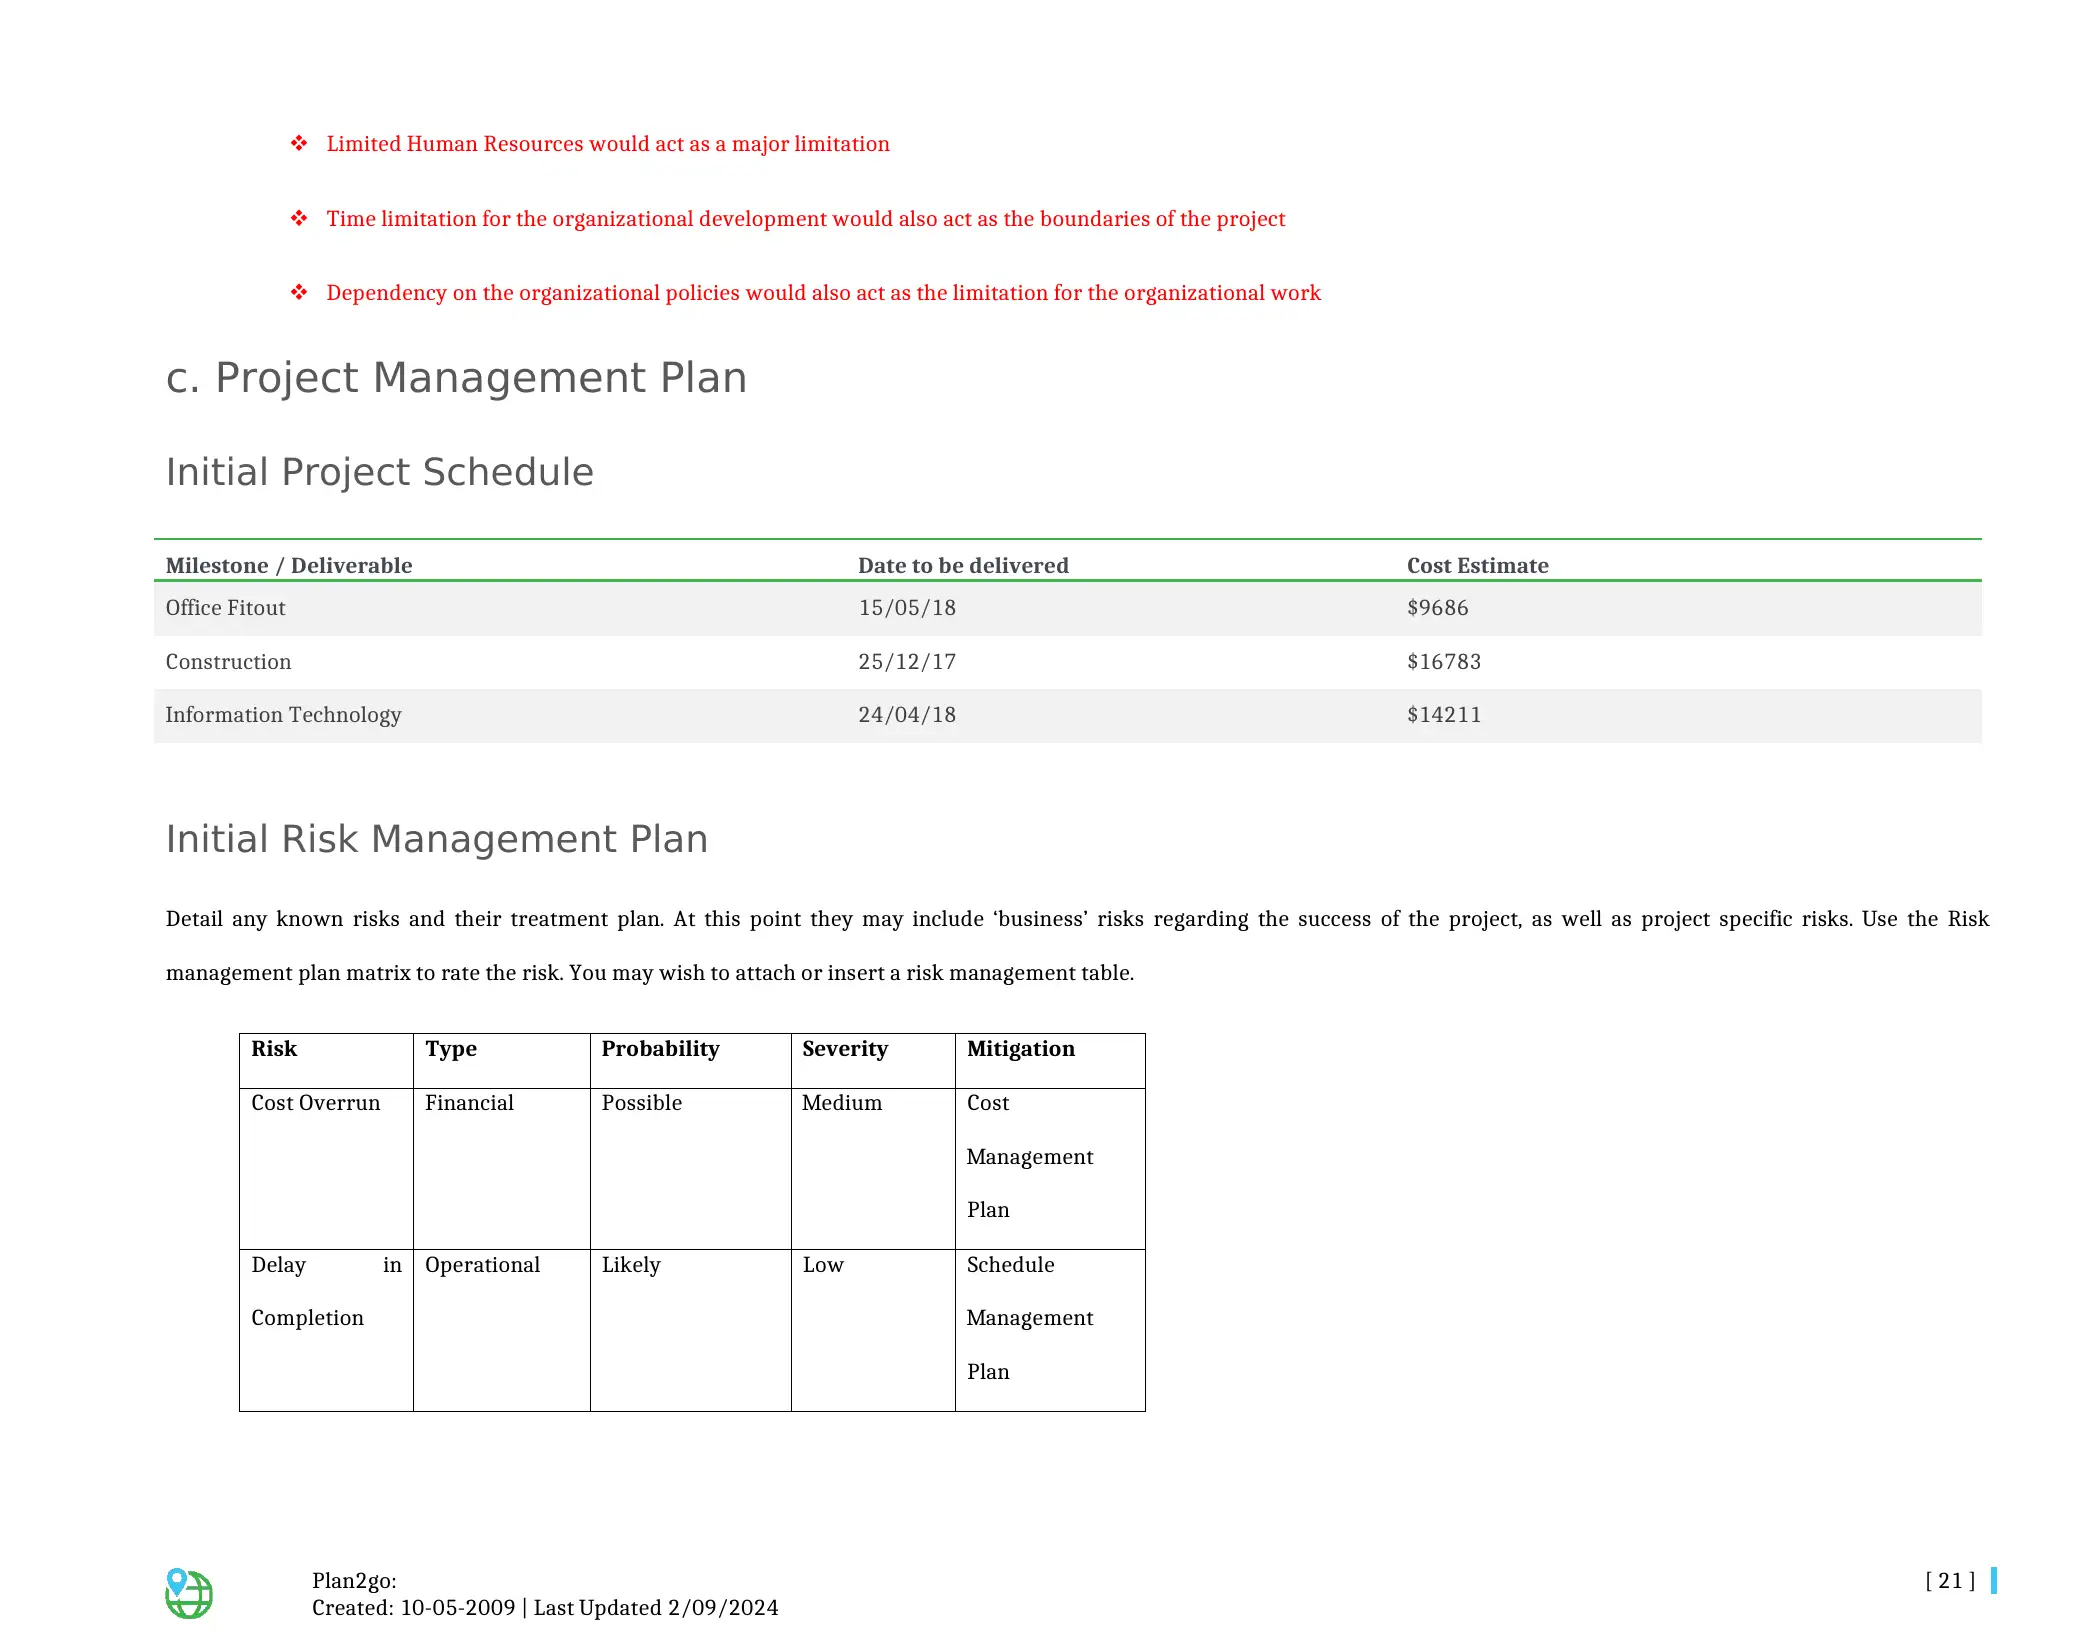2100x1651 pixels.
Task: Select the 'Likely' probability cell
Action: click(x=691, y=1331)
